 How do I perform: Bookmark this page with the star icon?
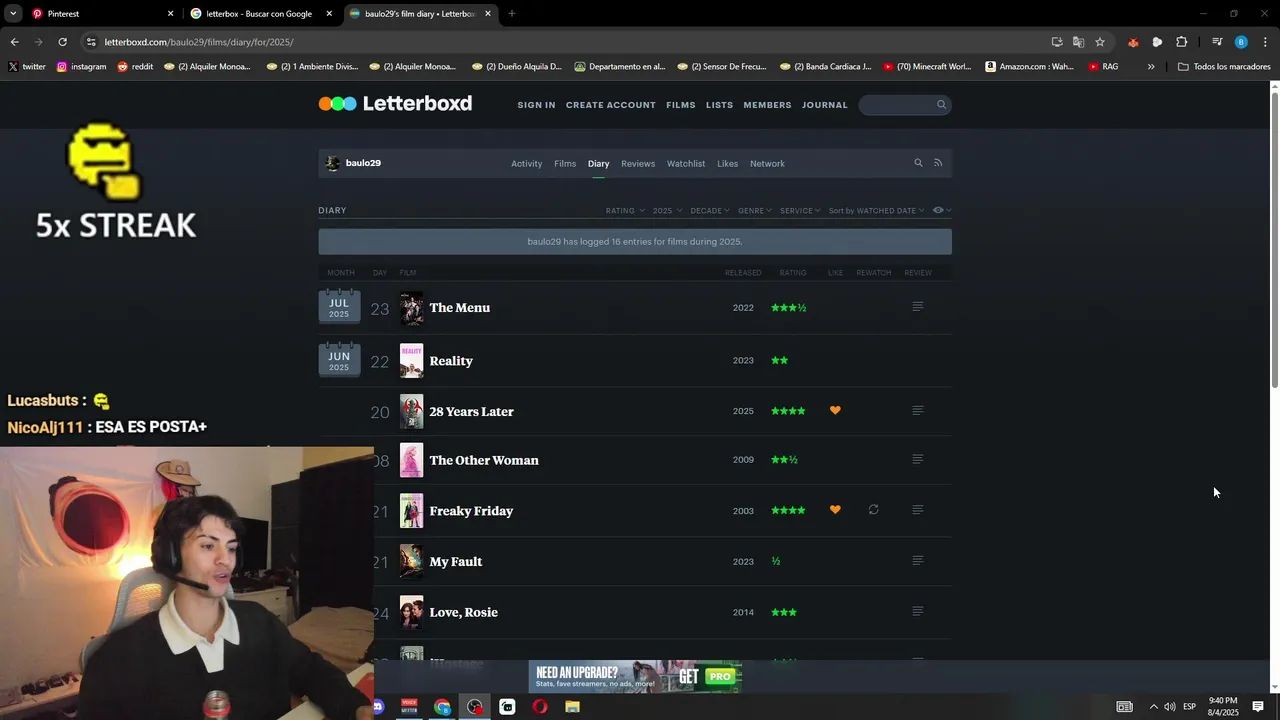pyautogui.click(x=1100, y=42)
